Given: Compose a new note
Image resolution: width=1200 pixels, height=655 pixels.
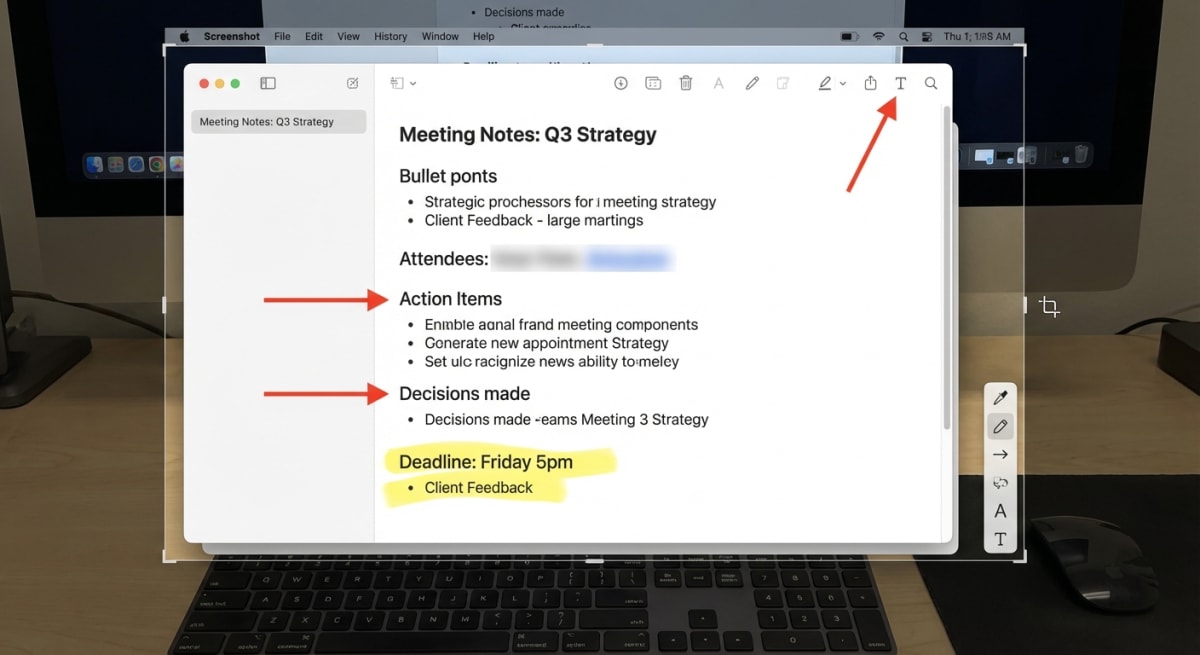Looking at the screenshot, I should point(352,83).
